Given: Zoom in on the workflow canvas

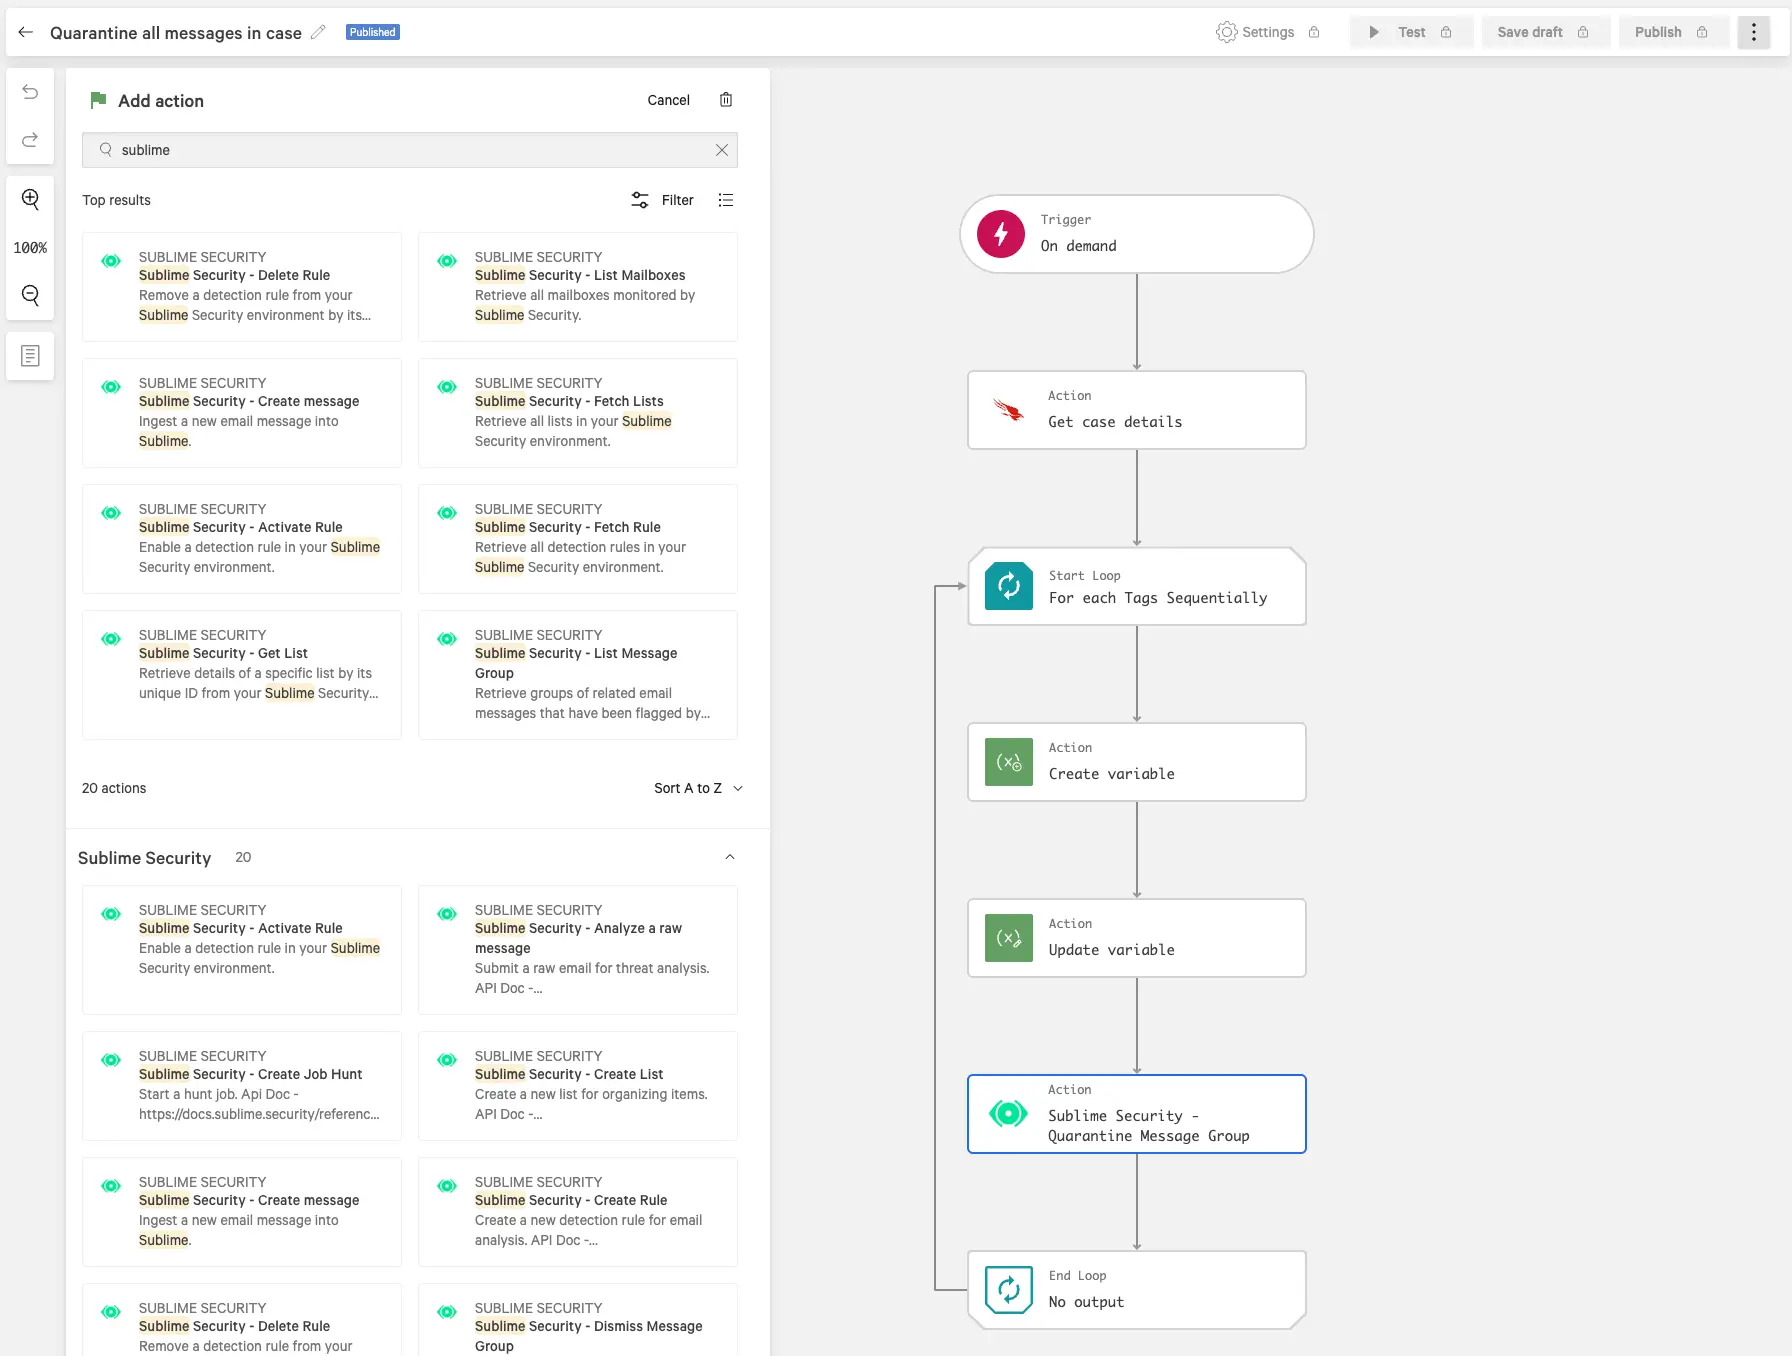Looking at the screenshot, I should pyautogui.click(x=30, y=199).
